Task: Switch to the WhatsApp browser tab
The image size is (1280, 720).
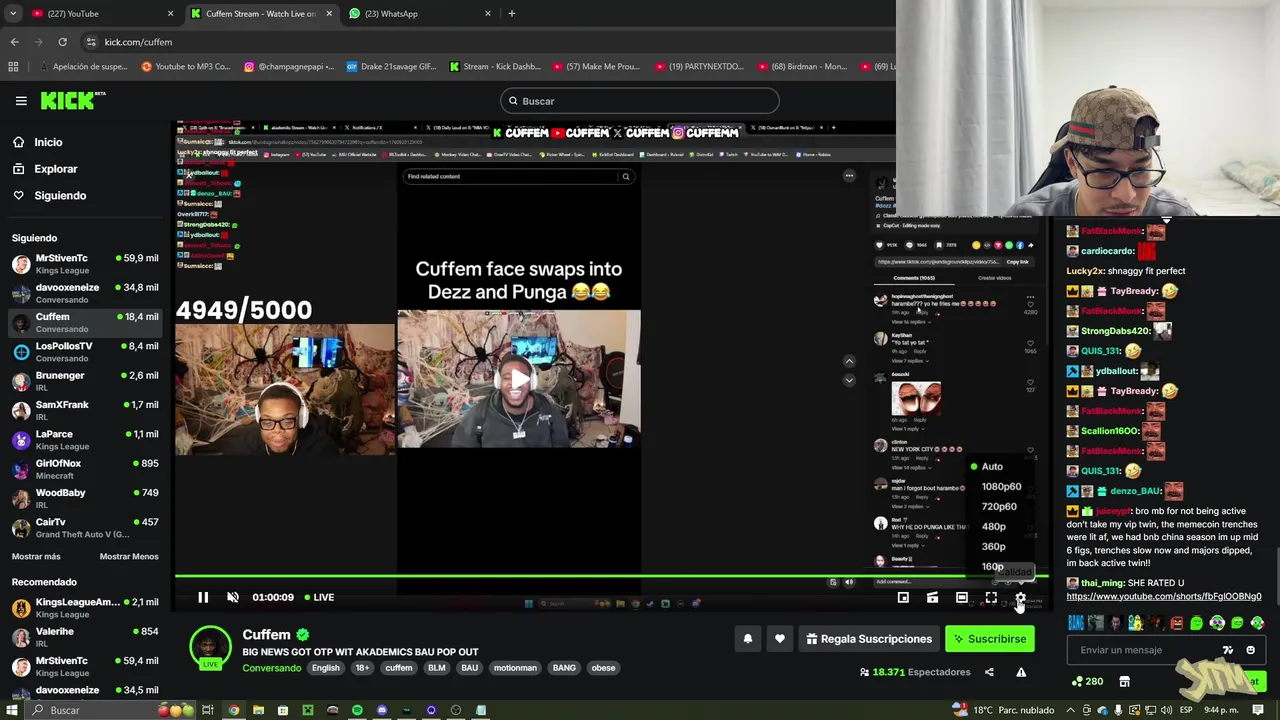Action: [420, 14]
